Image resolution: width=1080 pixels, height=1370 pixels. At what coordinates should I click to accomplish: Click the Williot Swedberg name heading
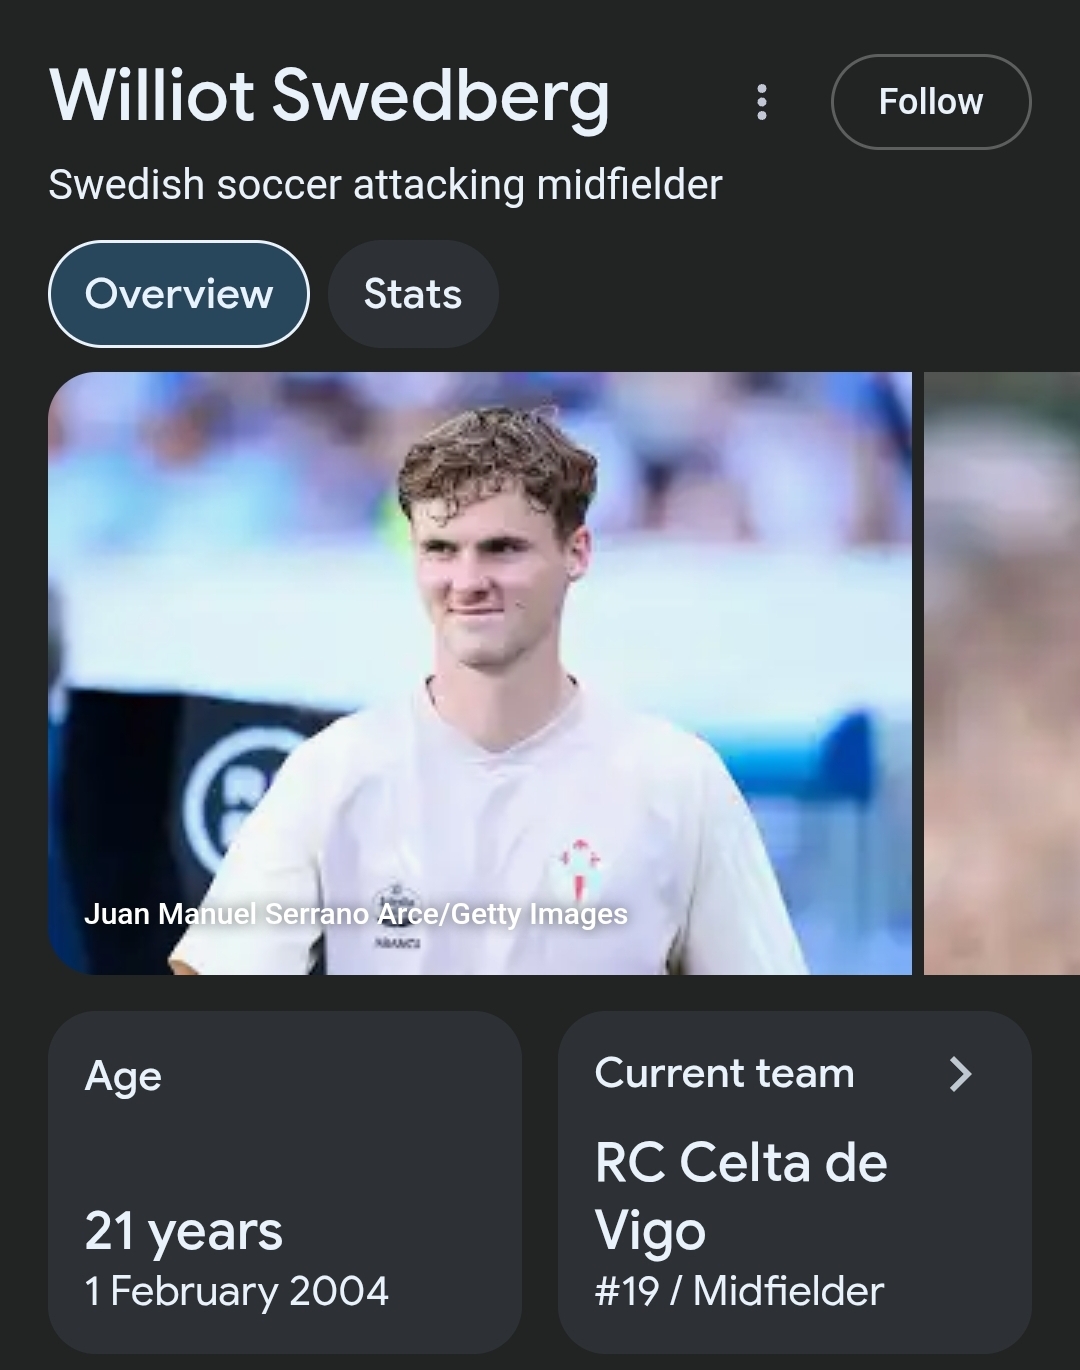pos(329,96)
